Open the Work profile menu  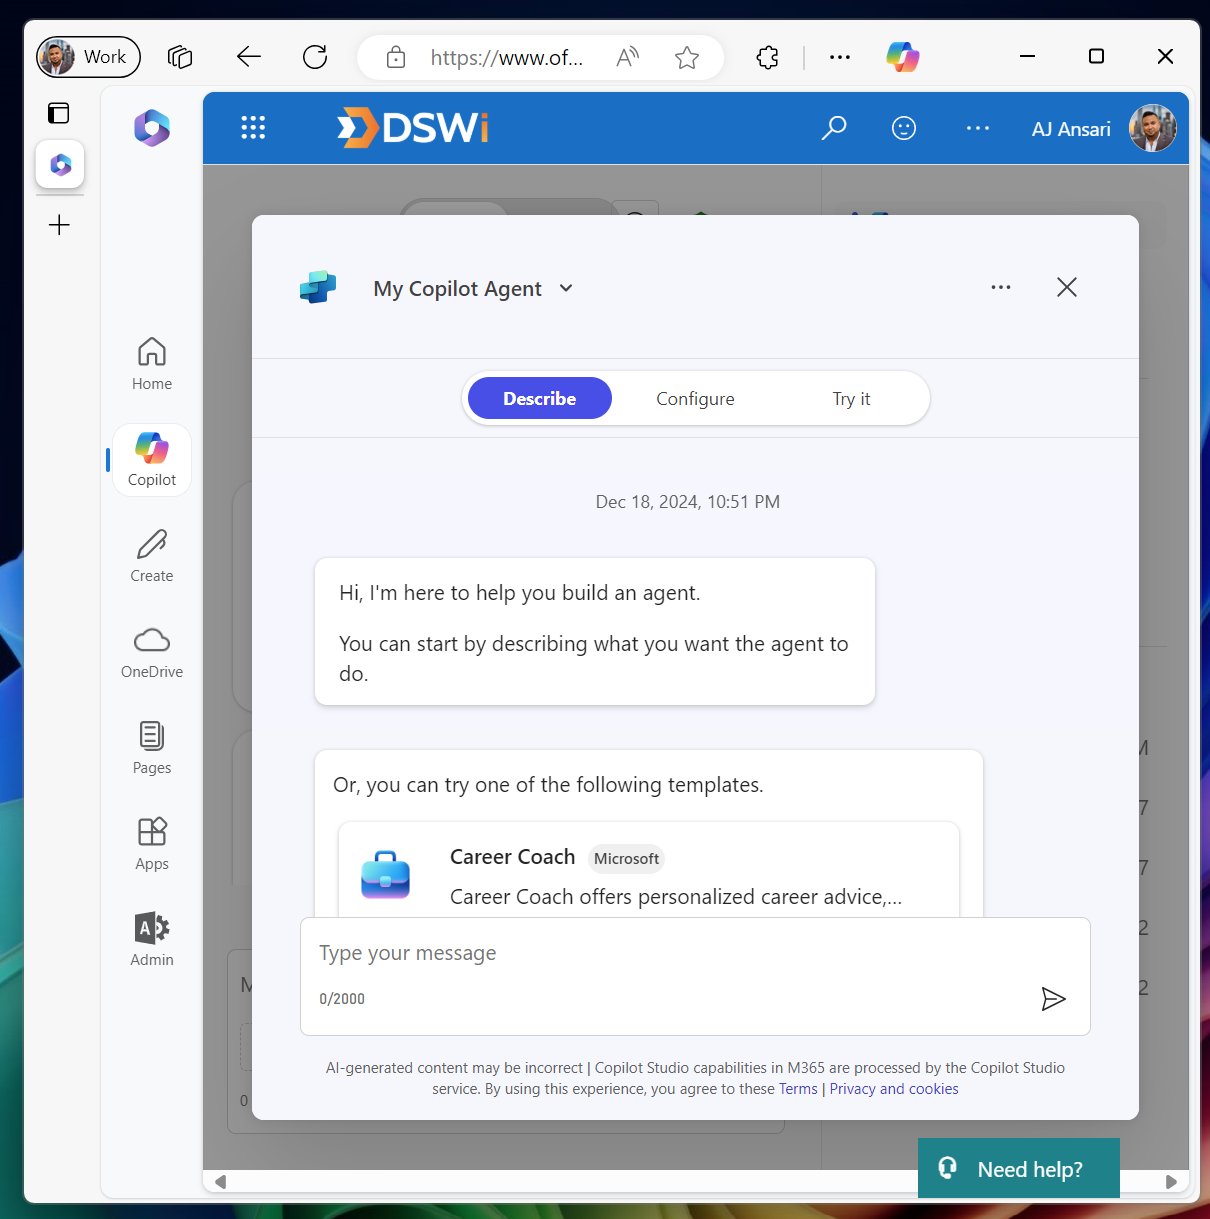coord(88,57)
